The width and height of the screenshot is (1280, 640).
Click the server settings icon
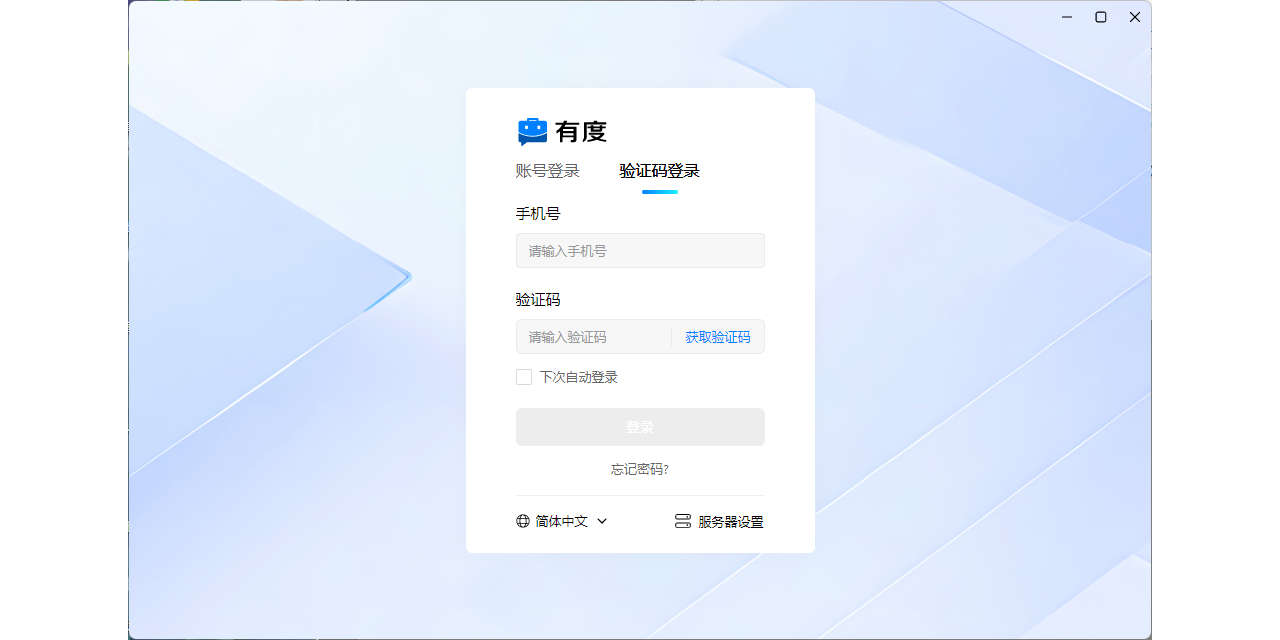pos(683,521)
